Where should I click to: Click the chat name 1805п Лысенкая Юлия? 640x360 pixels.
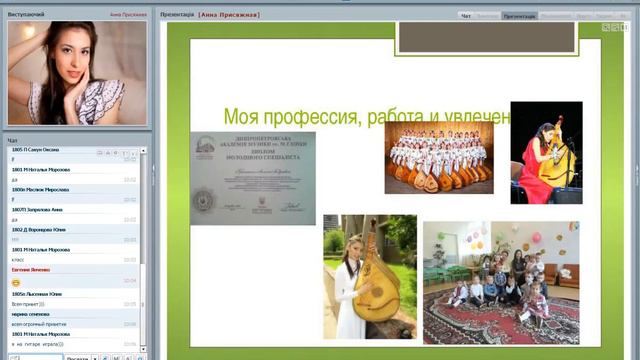37,294
